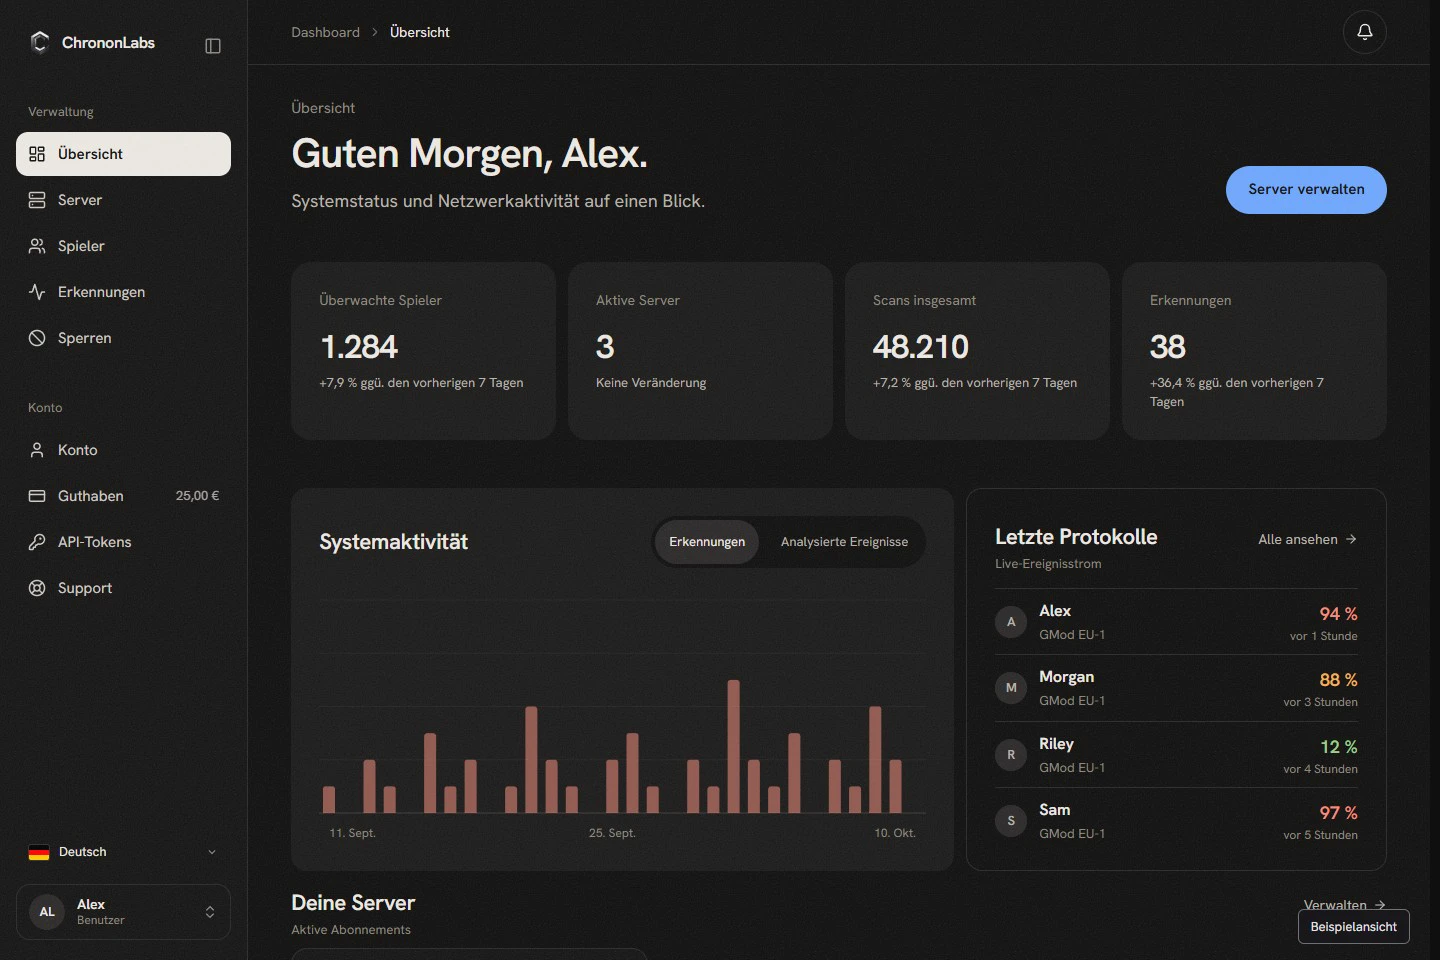Open Riley log entry row
1440x960 pixels.
pos(1176,755)
